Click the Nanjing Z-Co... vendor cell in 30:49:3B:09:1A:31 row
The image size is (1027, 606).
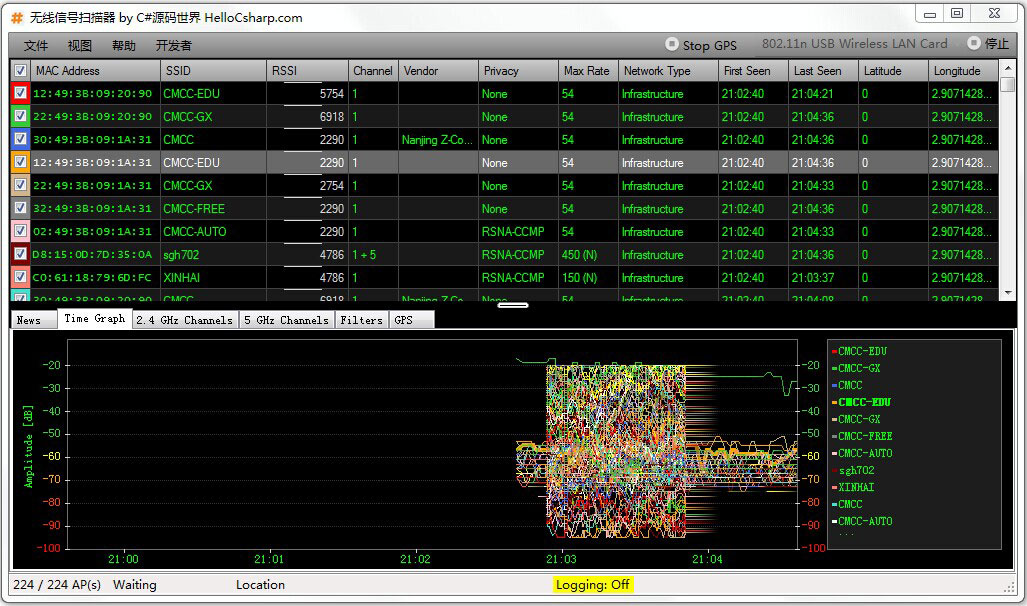437,140
